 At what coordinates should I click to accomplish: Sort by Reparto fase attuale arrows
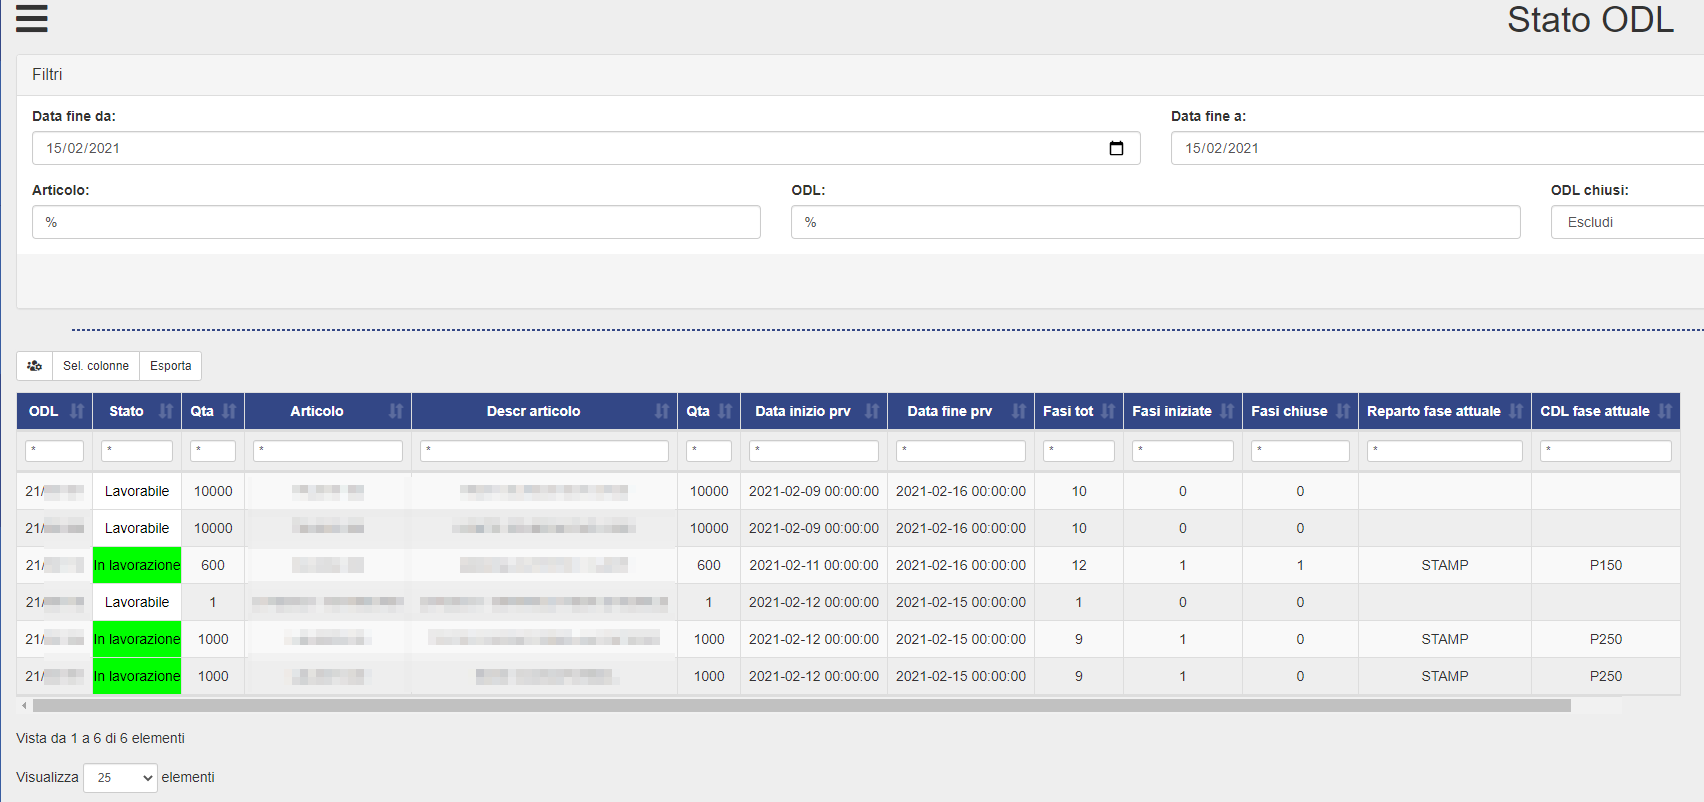click(1516, 411)
